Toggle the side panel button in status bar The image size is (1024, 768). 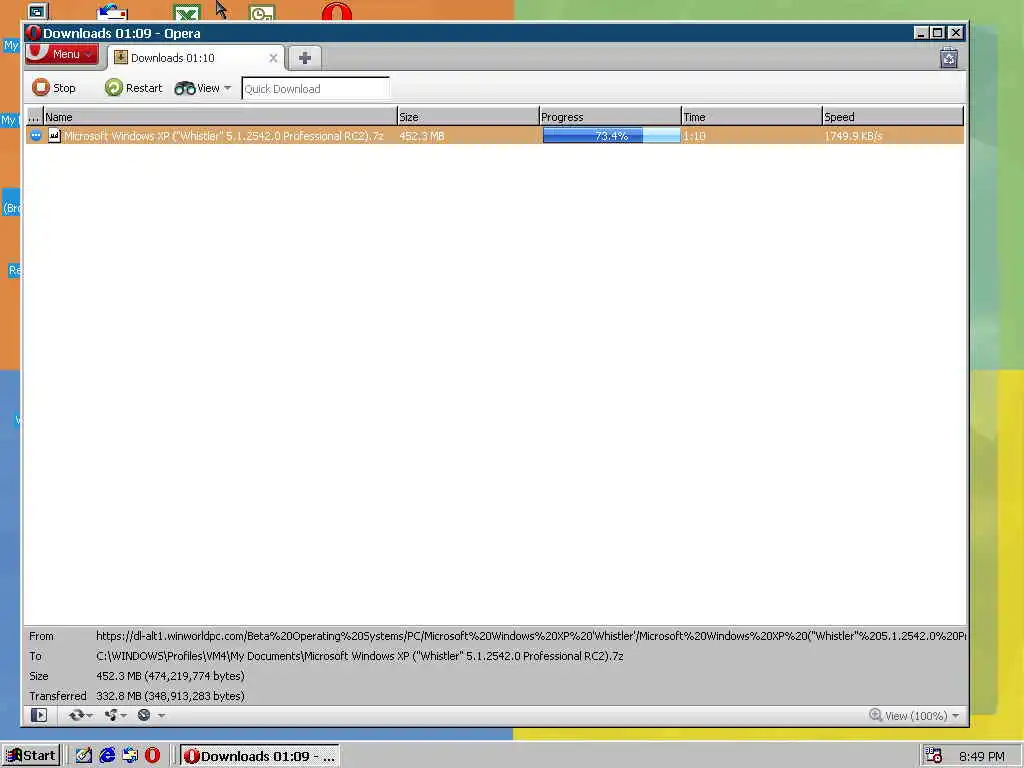(x=39, y=715)
